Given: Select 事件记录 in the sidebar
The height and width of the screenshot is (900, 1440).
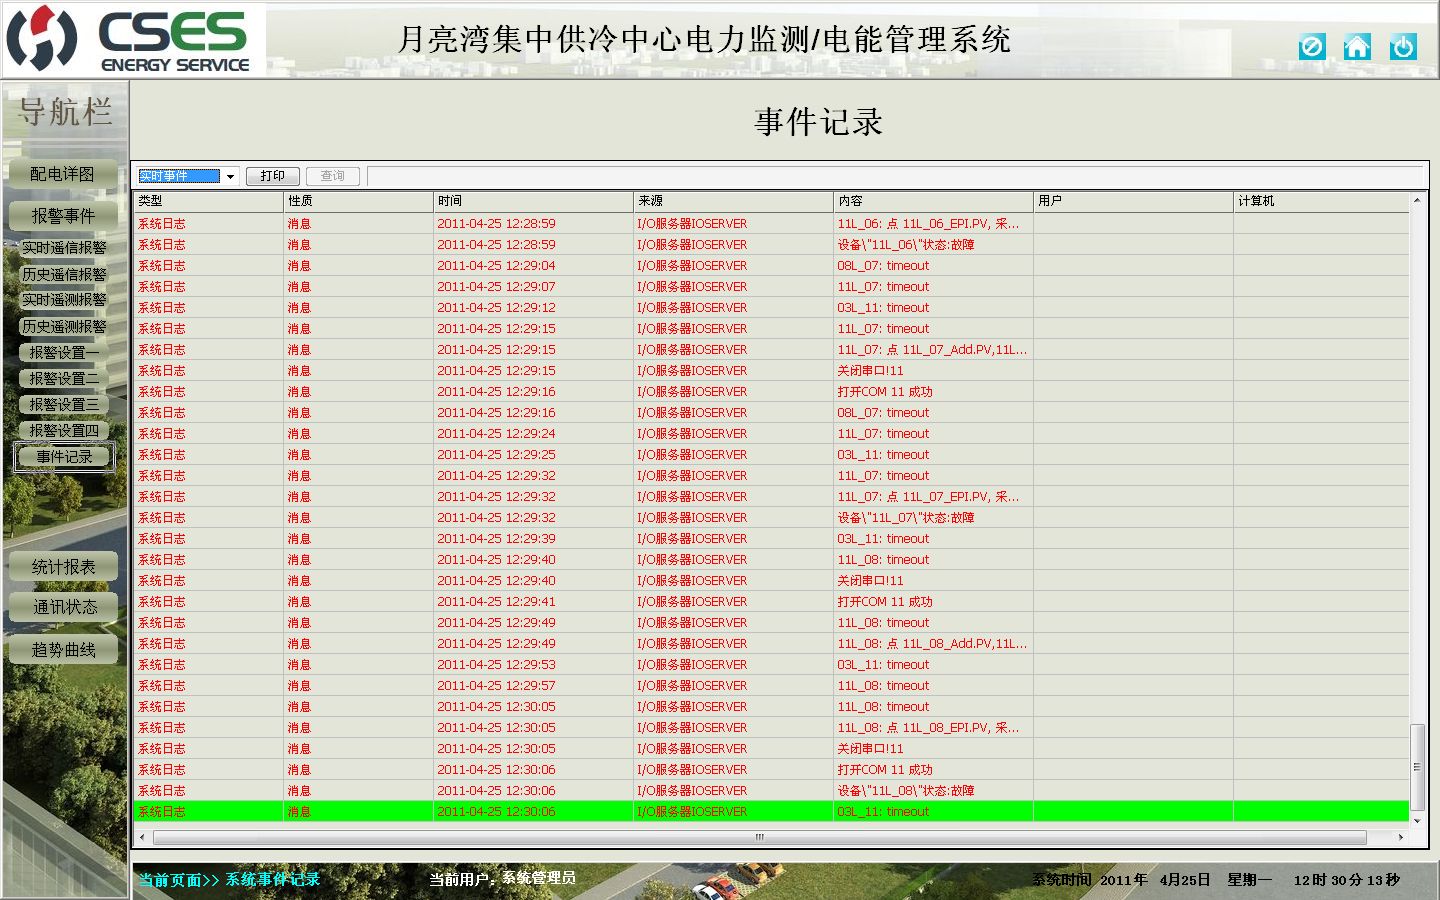Looking at the screenshot, I should tap(65, 457).
